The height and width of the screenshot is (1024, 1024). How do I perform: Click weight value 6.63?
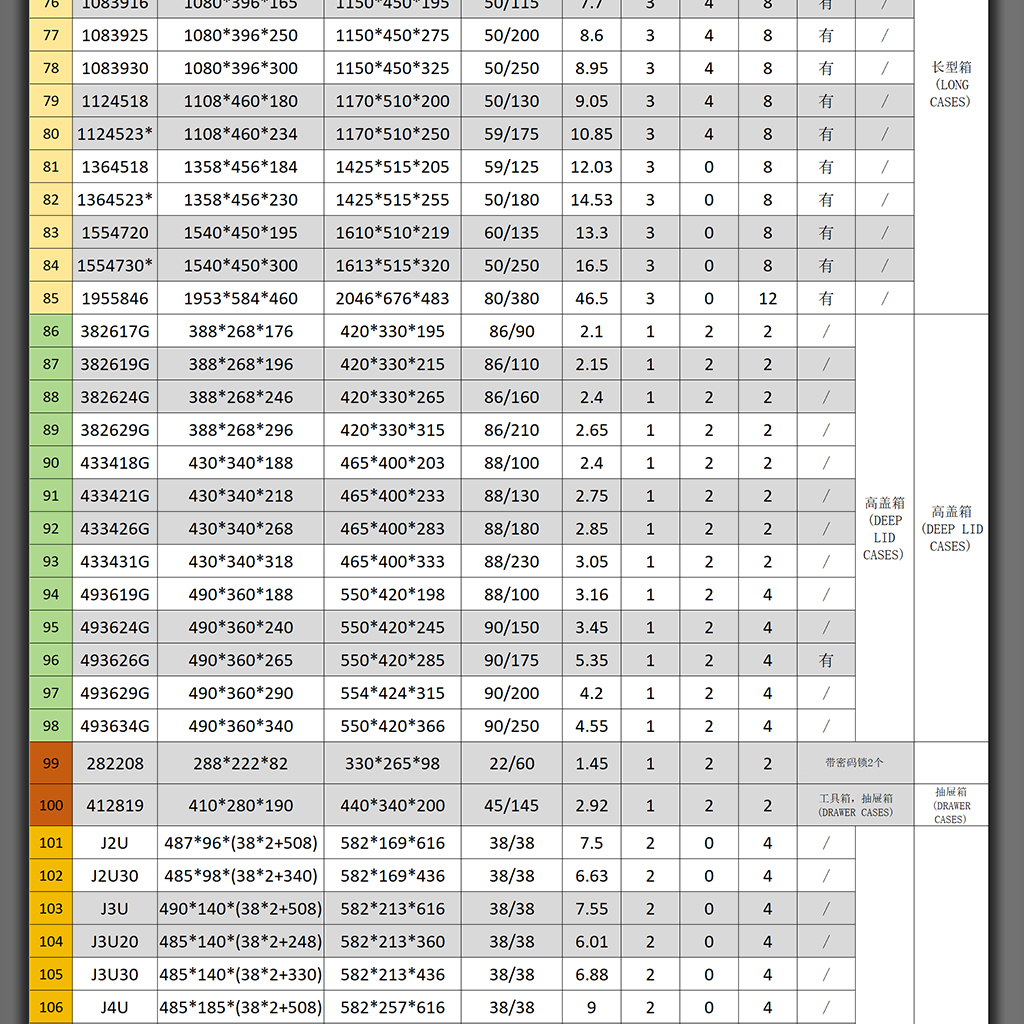[592, 876]
